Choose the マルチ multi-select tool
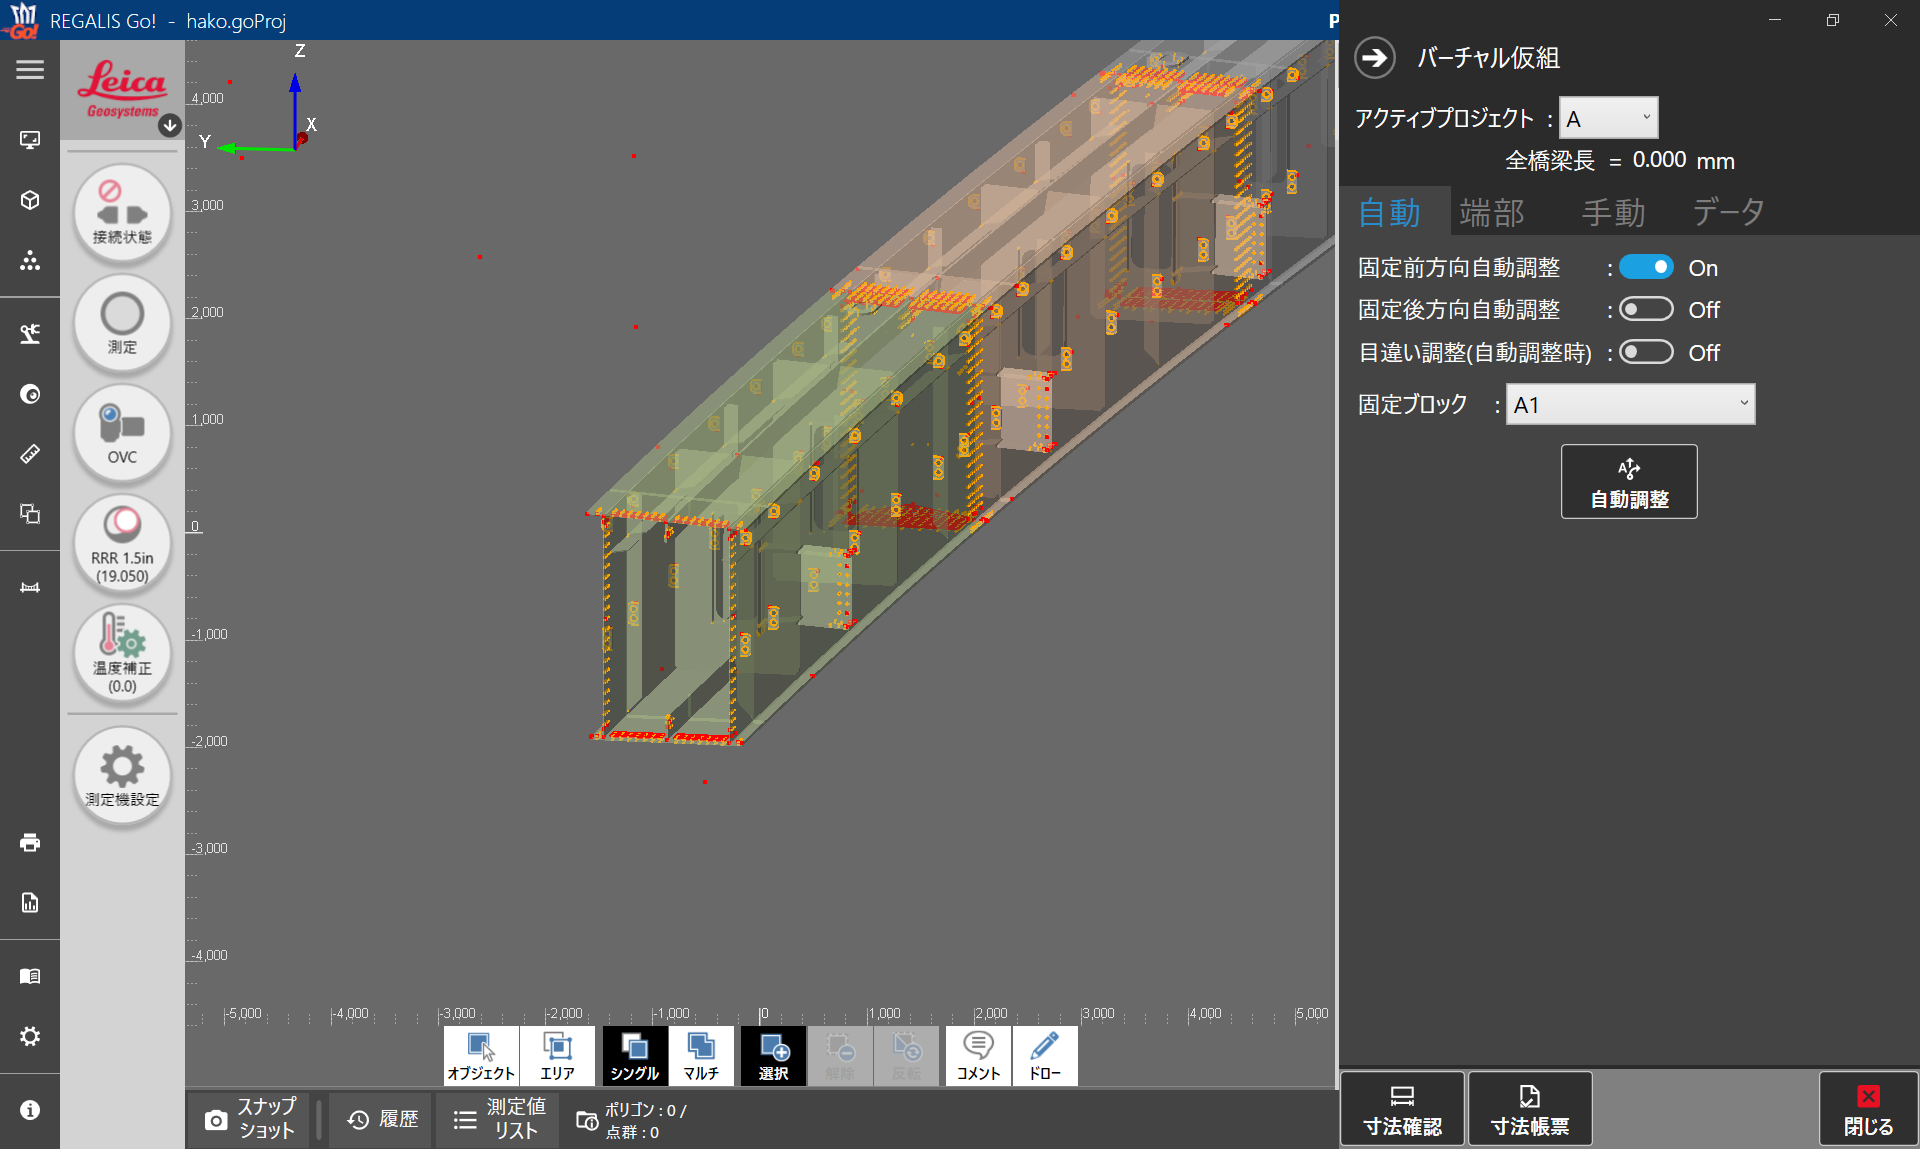The image size is (1920, 1149). pyautogui.click(x=701, y=1055)
